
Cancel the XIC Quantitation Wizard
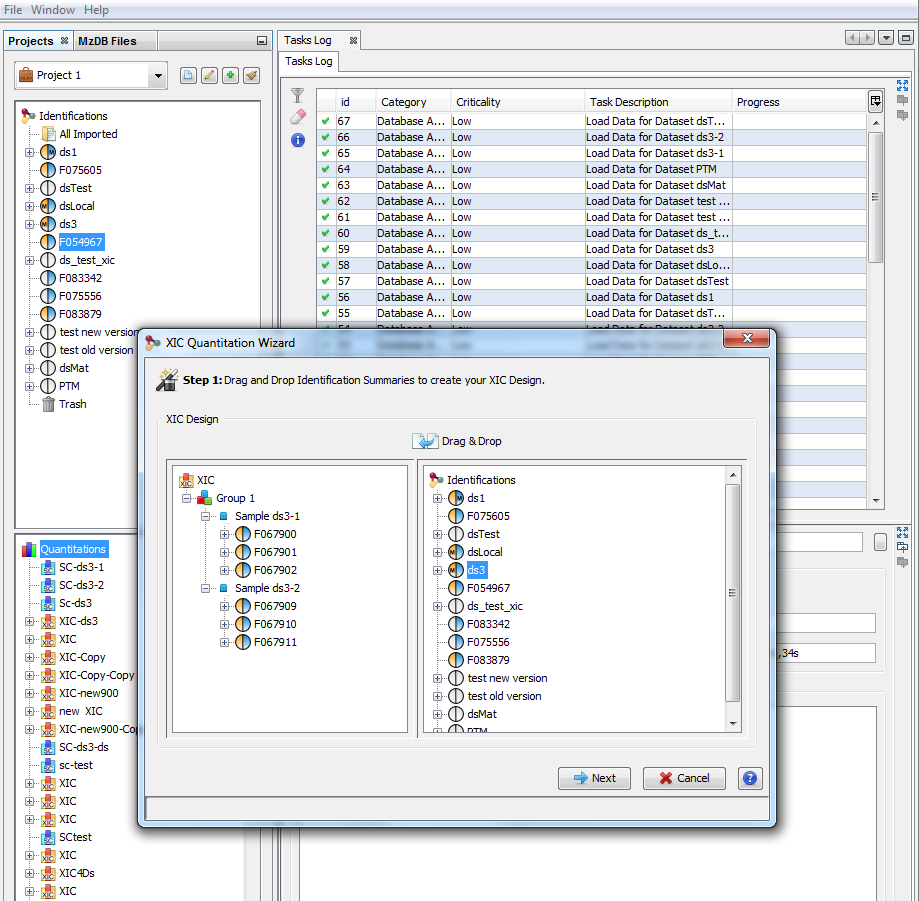pos(684,778)
